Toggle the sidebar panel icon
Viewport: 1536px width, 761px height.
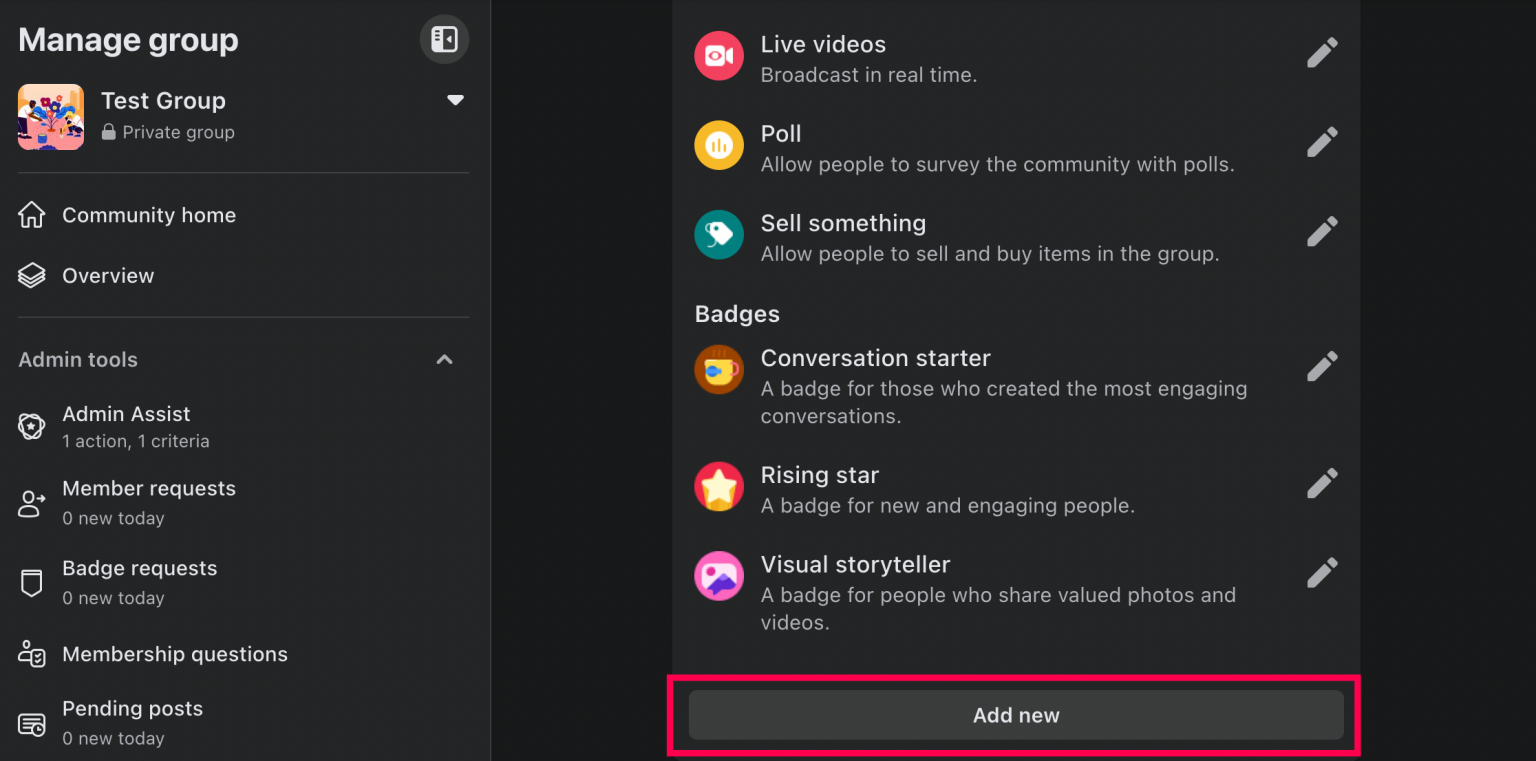point(444,39)
